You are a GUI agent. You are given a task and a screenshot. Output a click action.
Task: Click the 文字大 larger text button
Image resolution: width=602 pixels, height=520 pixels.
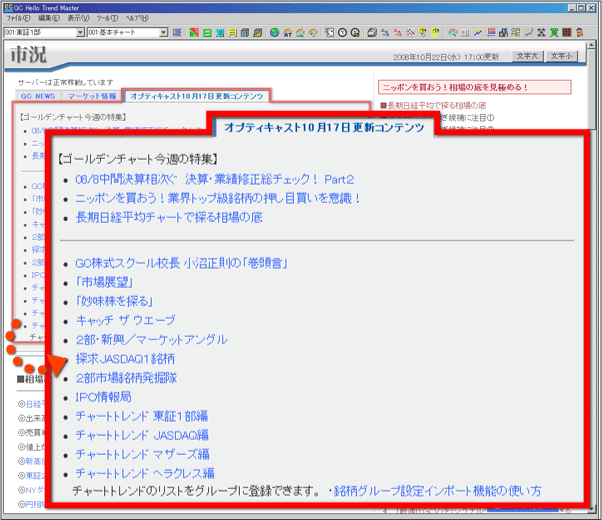[x=528, y=56]
